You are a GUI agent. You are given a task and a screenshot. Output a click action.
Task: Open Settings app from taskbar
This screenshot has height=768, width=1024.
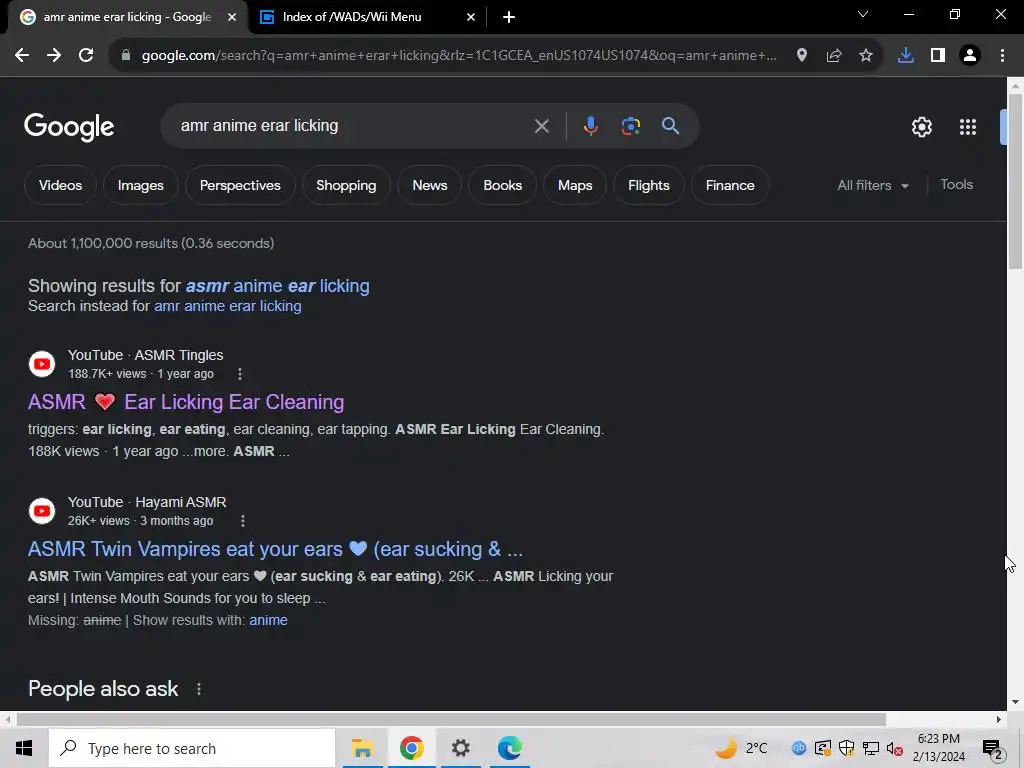(460, 748)
